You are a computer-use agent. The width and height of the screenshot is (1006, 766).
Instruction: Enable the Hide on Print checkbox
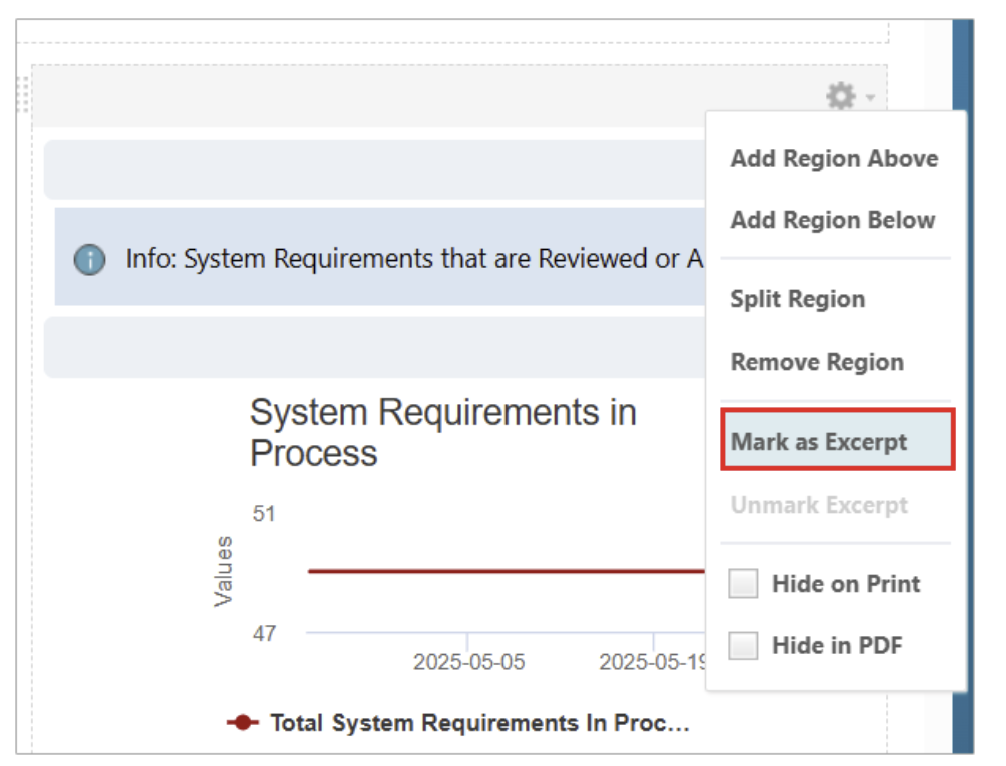coord(743,583)
